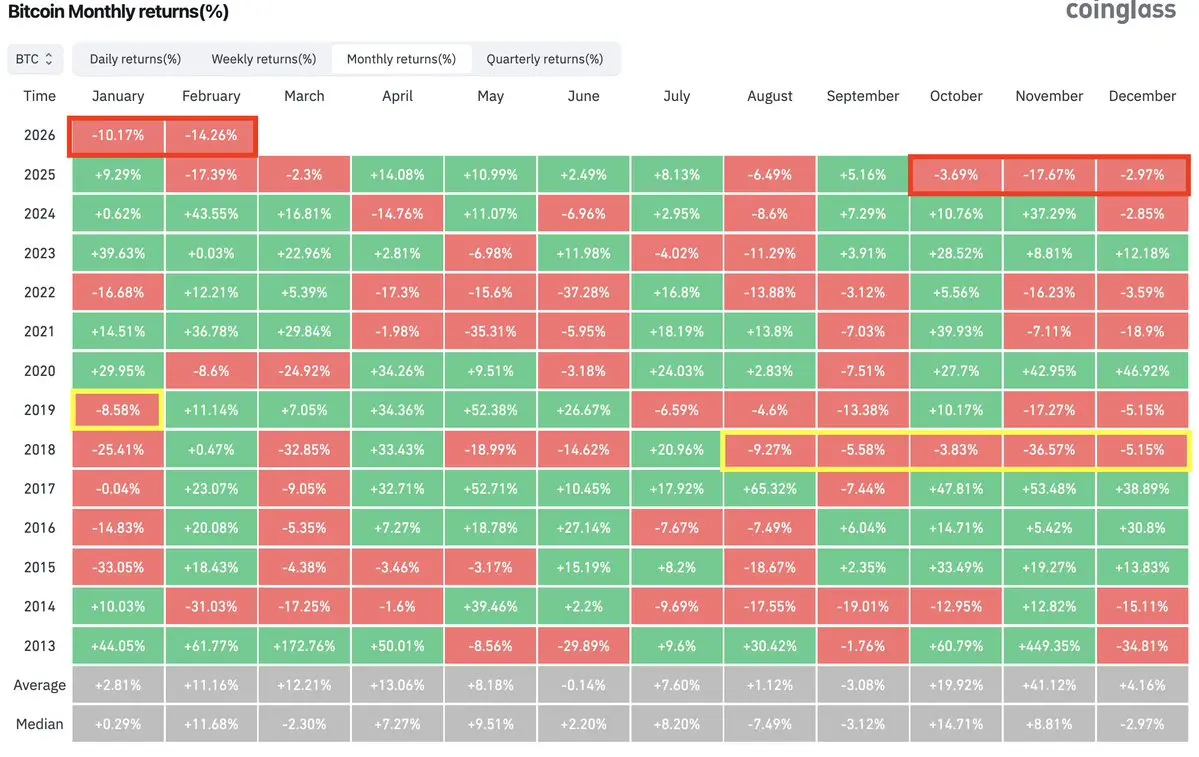Open the BTC coin selector dropdown
1199x757 pixels.
click(35, 59)
